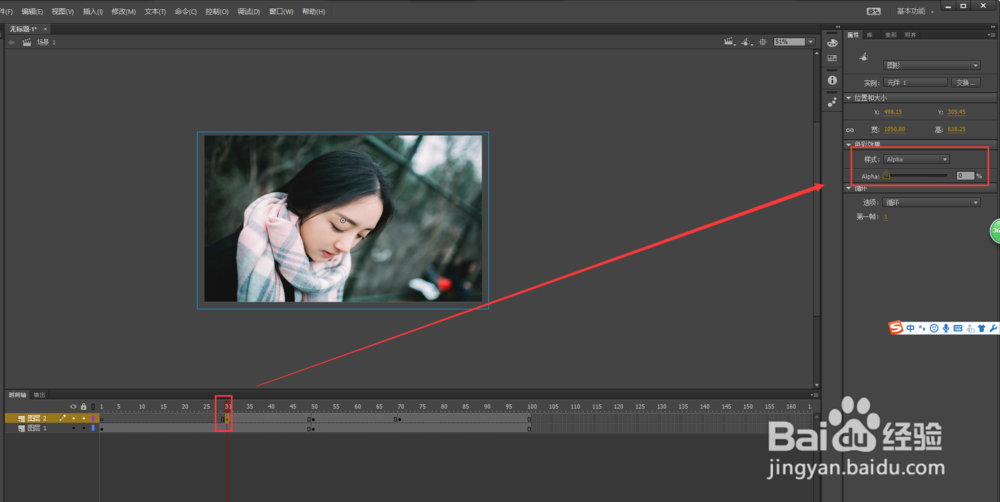Open the Color panel palette icon
This screenshot has height=502, width=1000.
tap(832, 43)
